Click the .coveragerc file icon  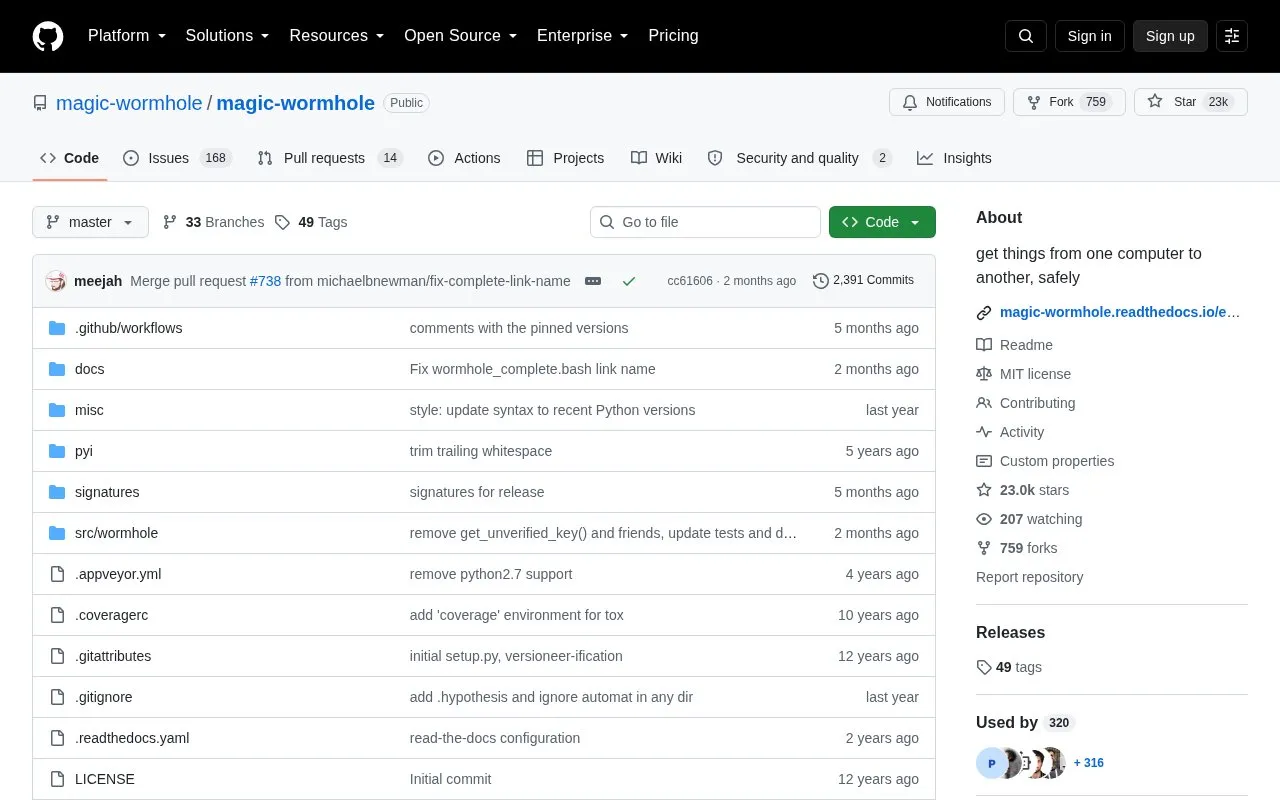pos(57,615)
